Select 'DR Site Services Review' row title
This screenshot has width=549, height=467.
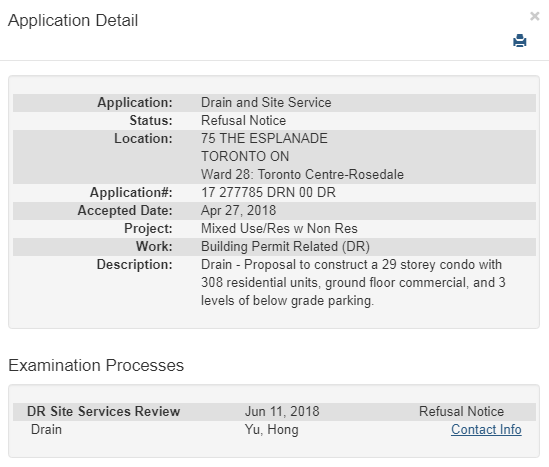(104, 411)
